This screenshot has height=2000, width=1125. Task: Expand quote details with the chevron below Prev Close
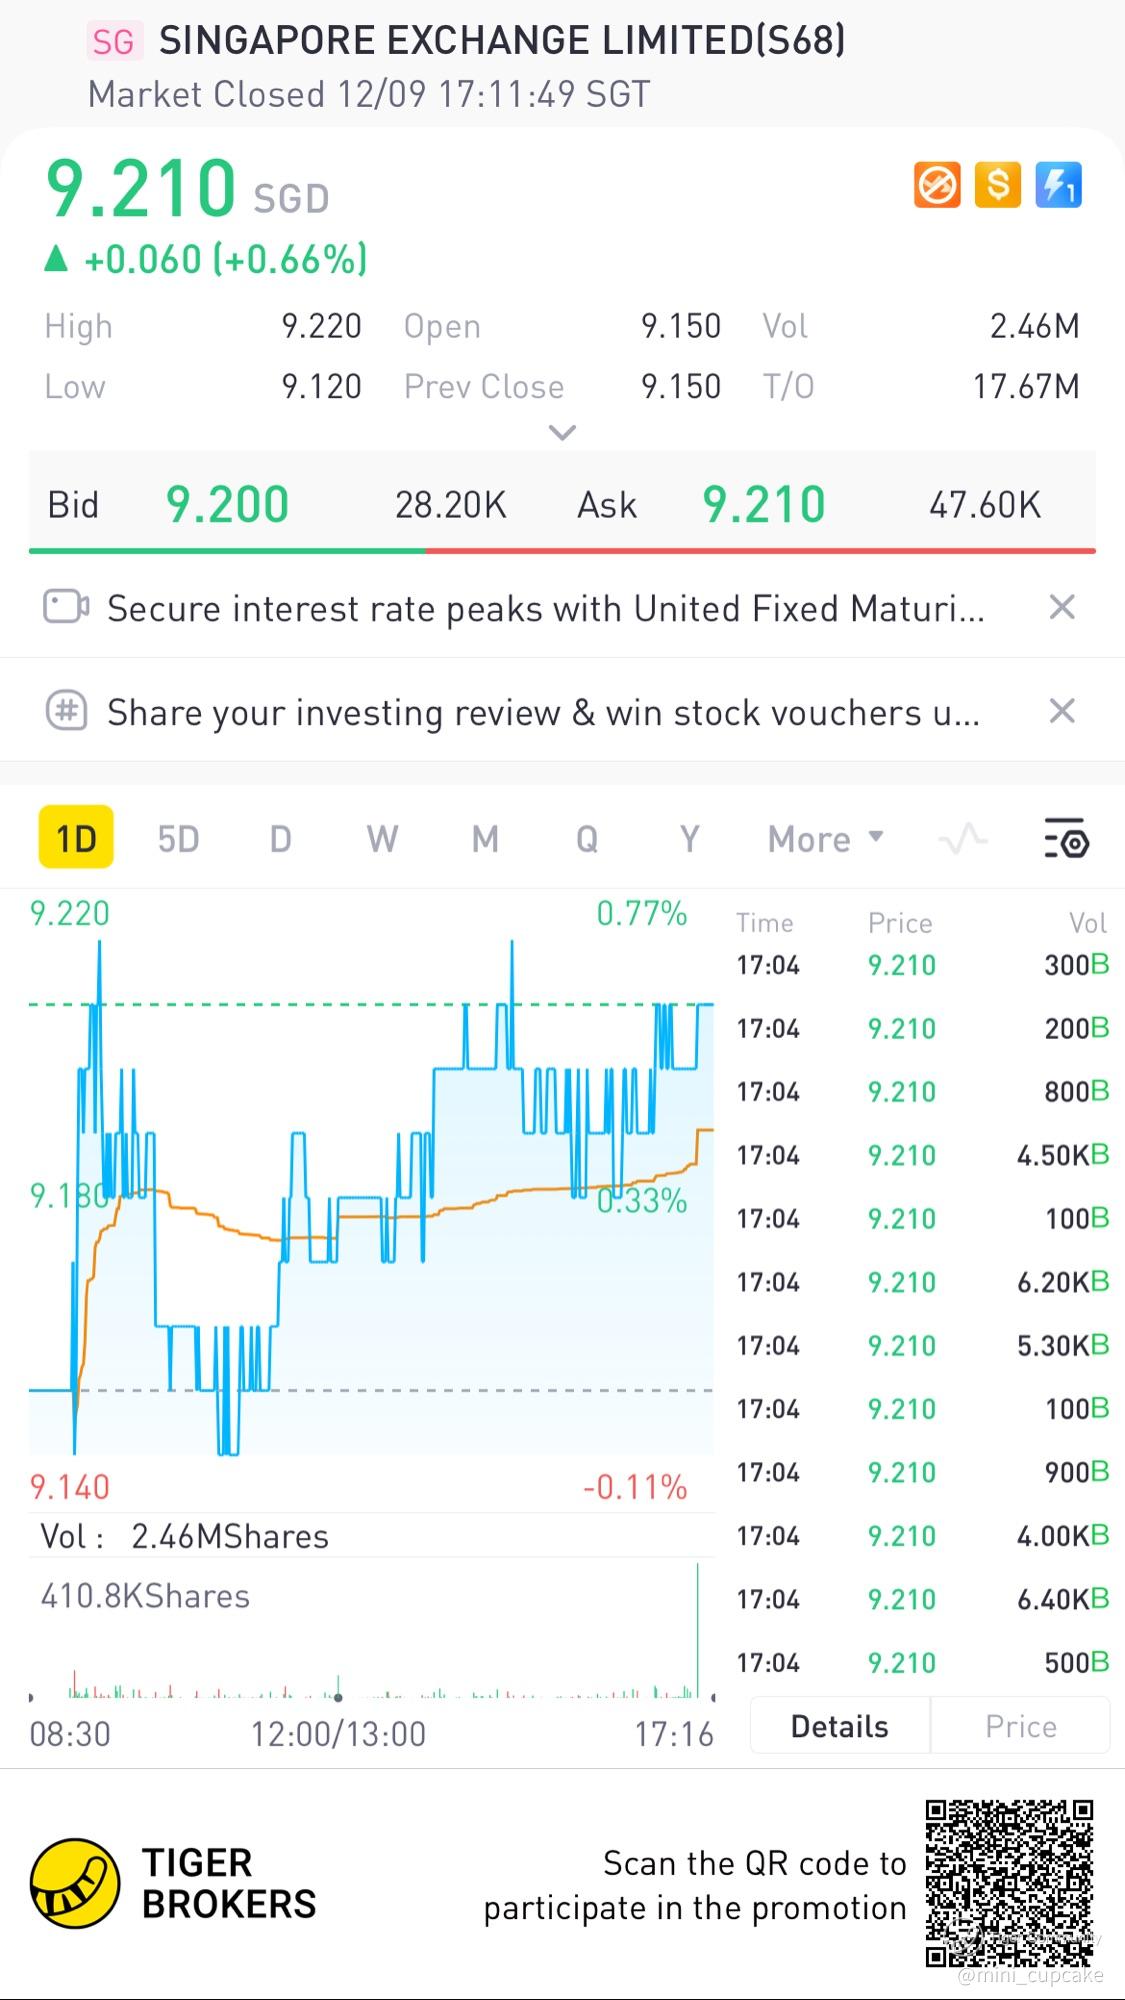(563, 433)
